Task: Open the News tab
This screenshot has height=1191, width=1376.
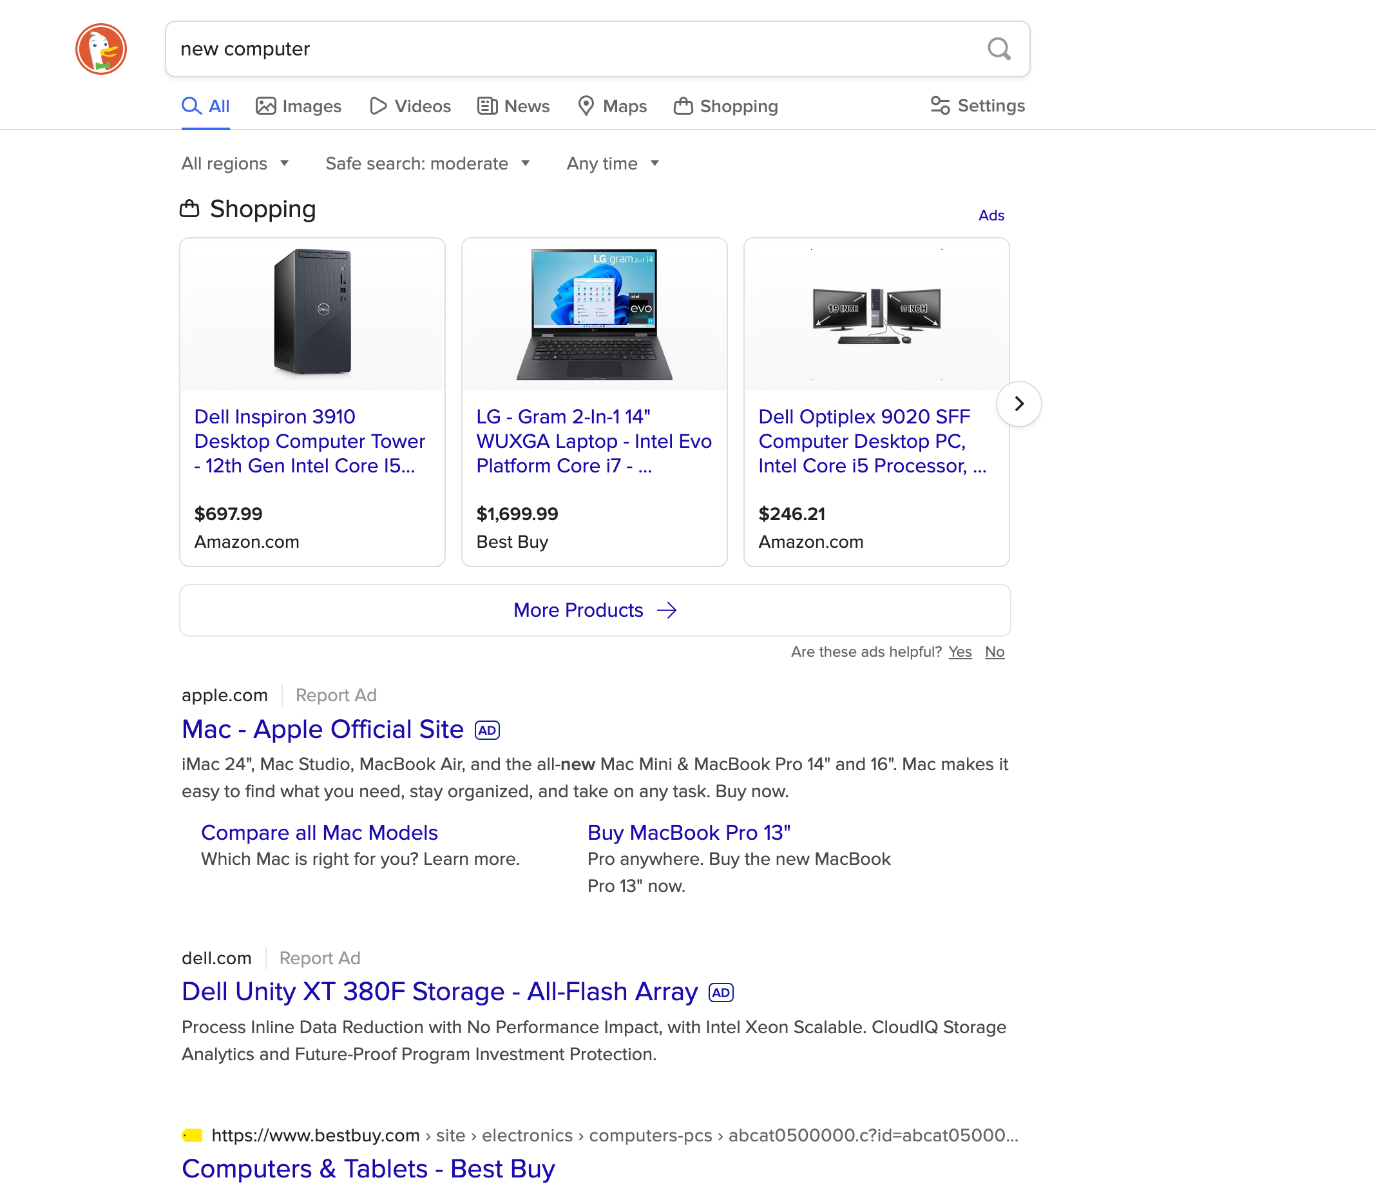Action: tap(514, 106)
